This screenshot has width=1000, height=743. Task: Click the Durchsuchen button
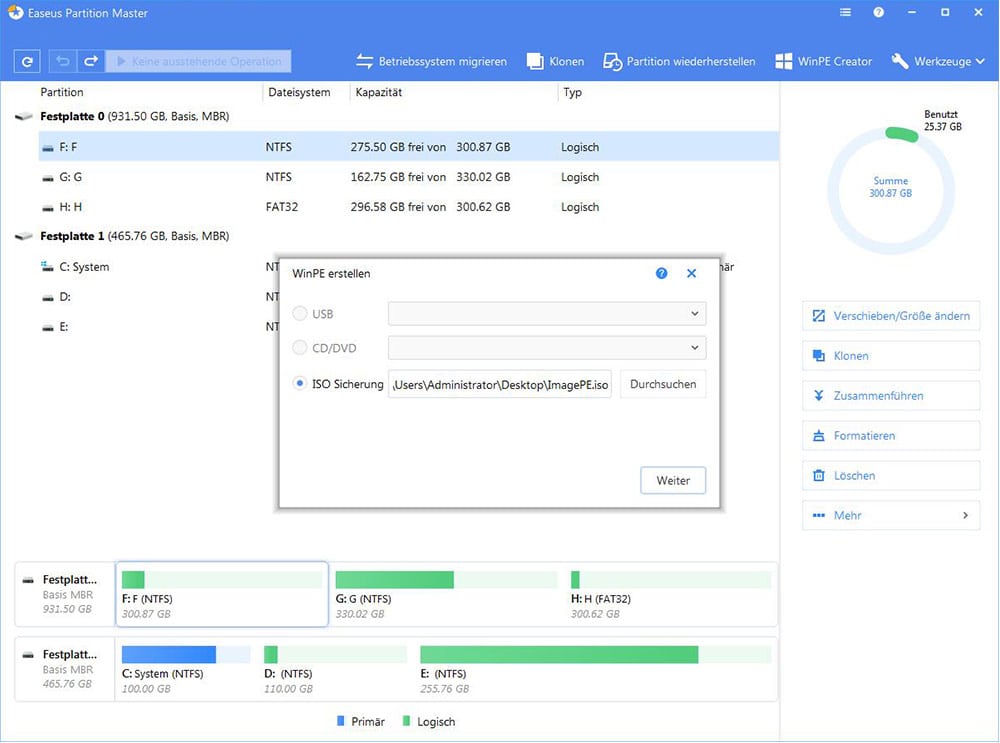click(x=663, y=384)
